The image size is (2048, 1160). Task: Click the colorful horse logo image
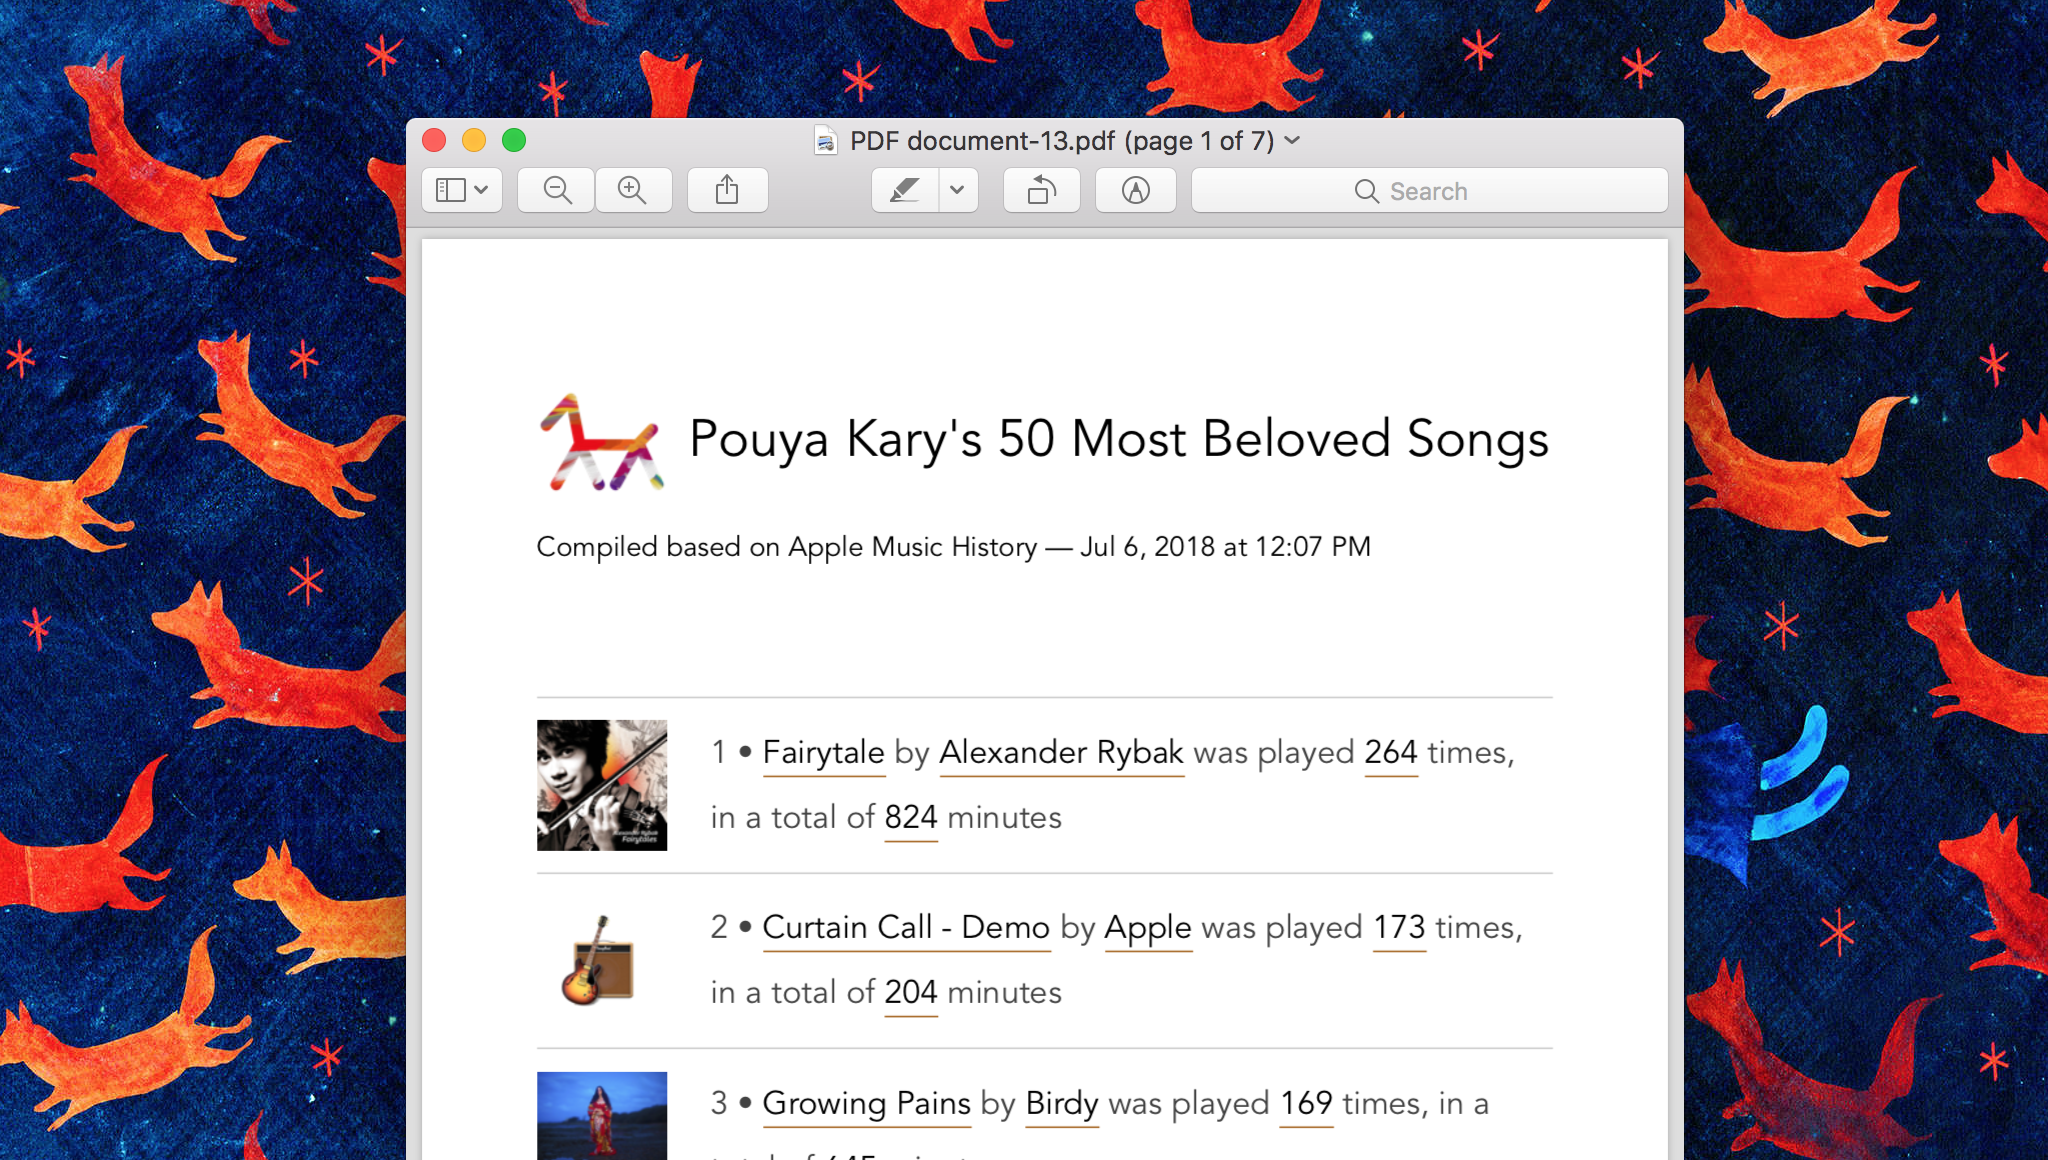601,442
